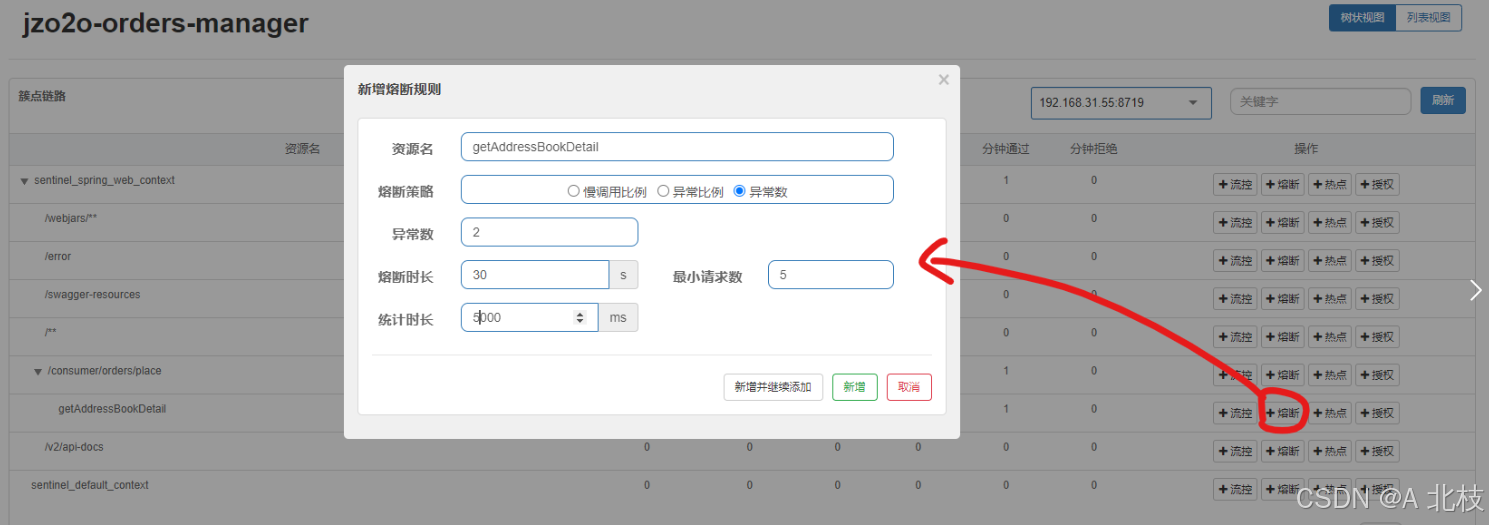Collapse the /consumer/orders/place tree node
This screenshot has width=1489, height=525.
pyautogui.click(x=39, y=372)
